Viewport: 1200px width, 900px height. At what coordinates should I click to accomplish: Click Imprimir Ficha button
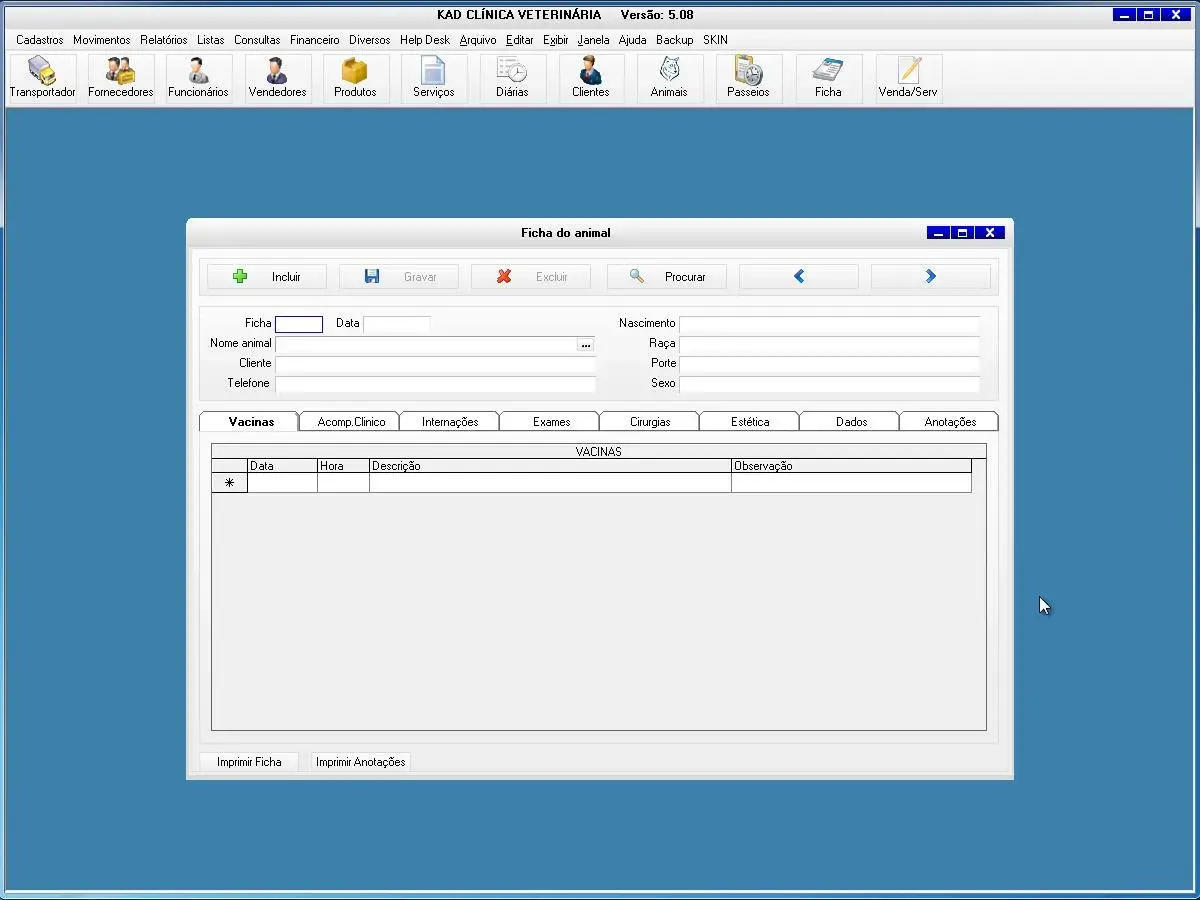point(249,762)
